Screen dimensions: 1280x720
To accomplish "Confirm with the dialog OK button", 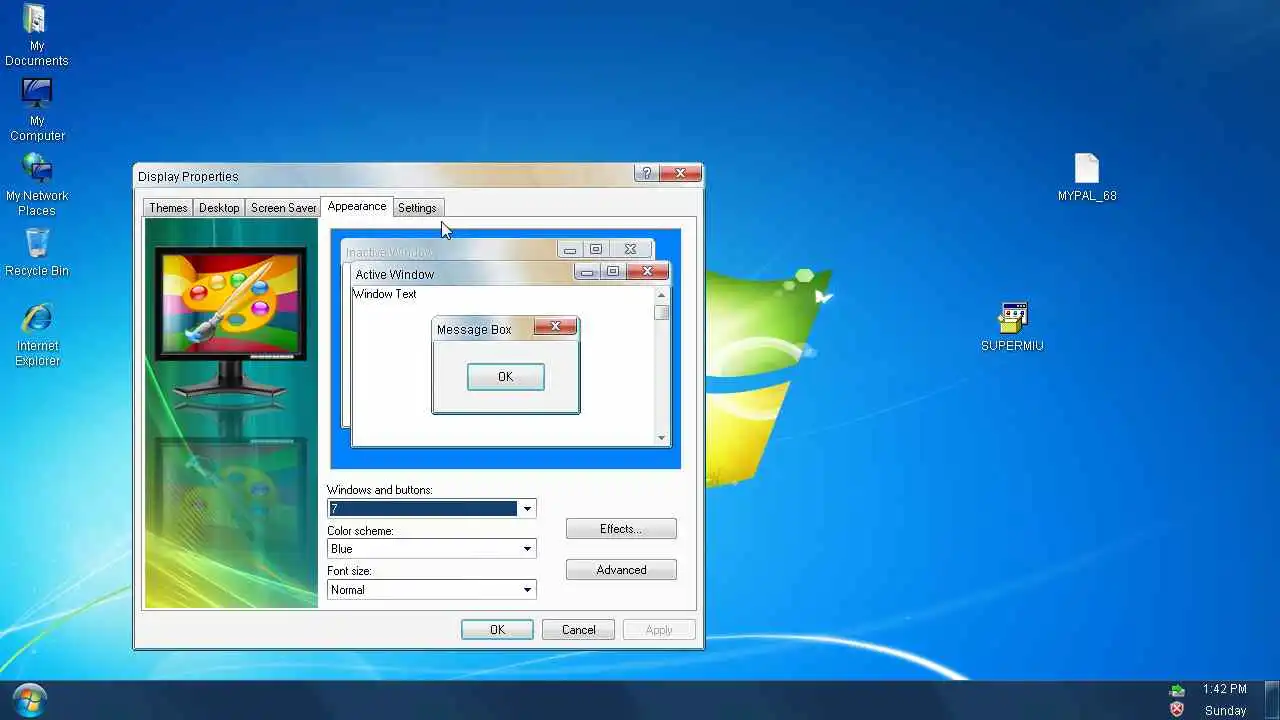I will pyautogui.click(x=497, y=630).
